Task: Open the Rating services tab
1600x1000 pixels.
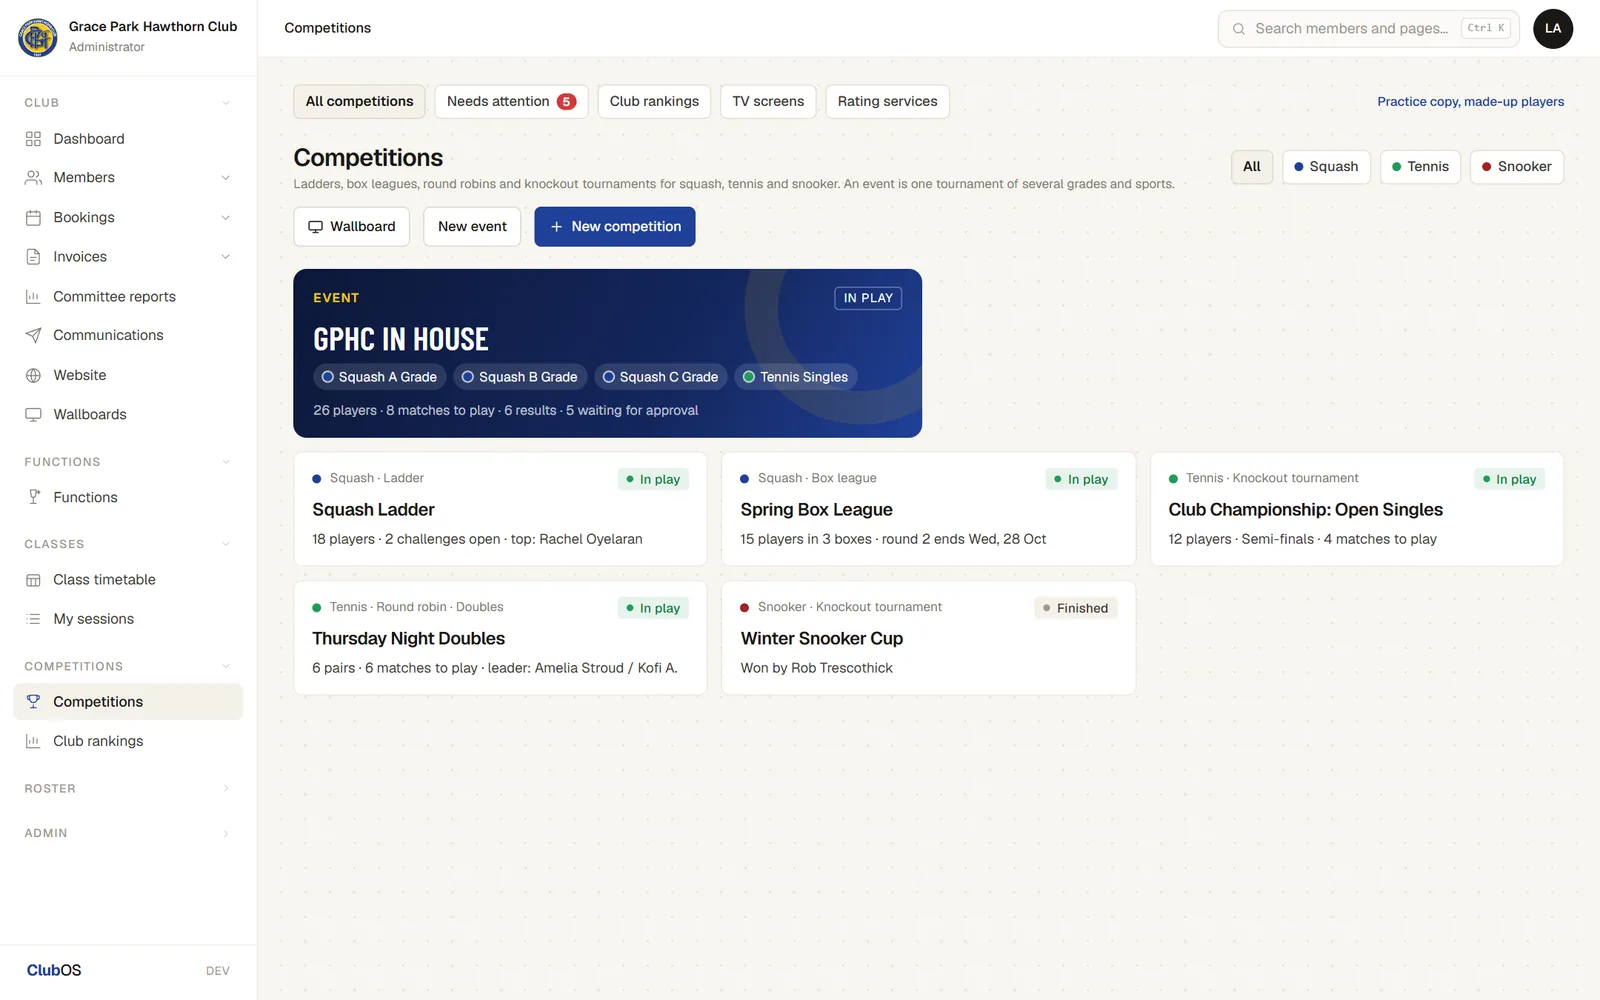Action: (x=887, y=102)
